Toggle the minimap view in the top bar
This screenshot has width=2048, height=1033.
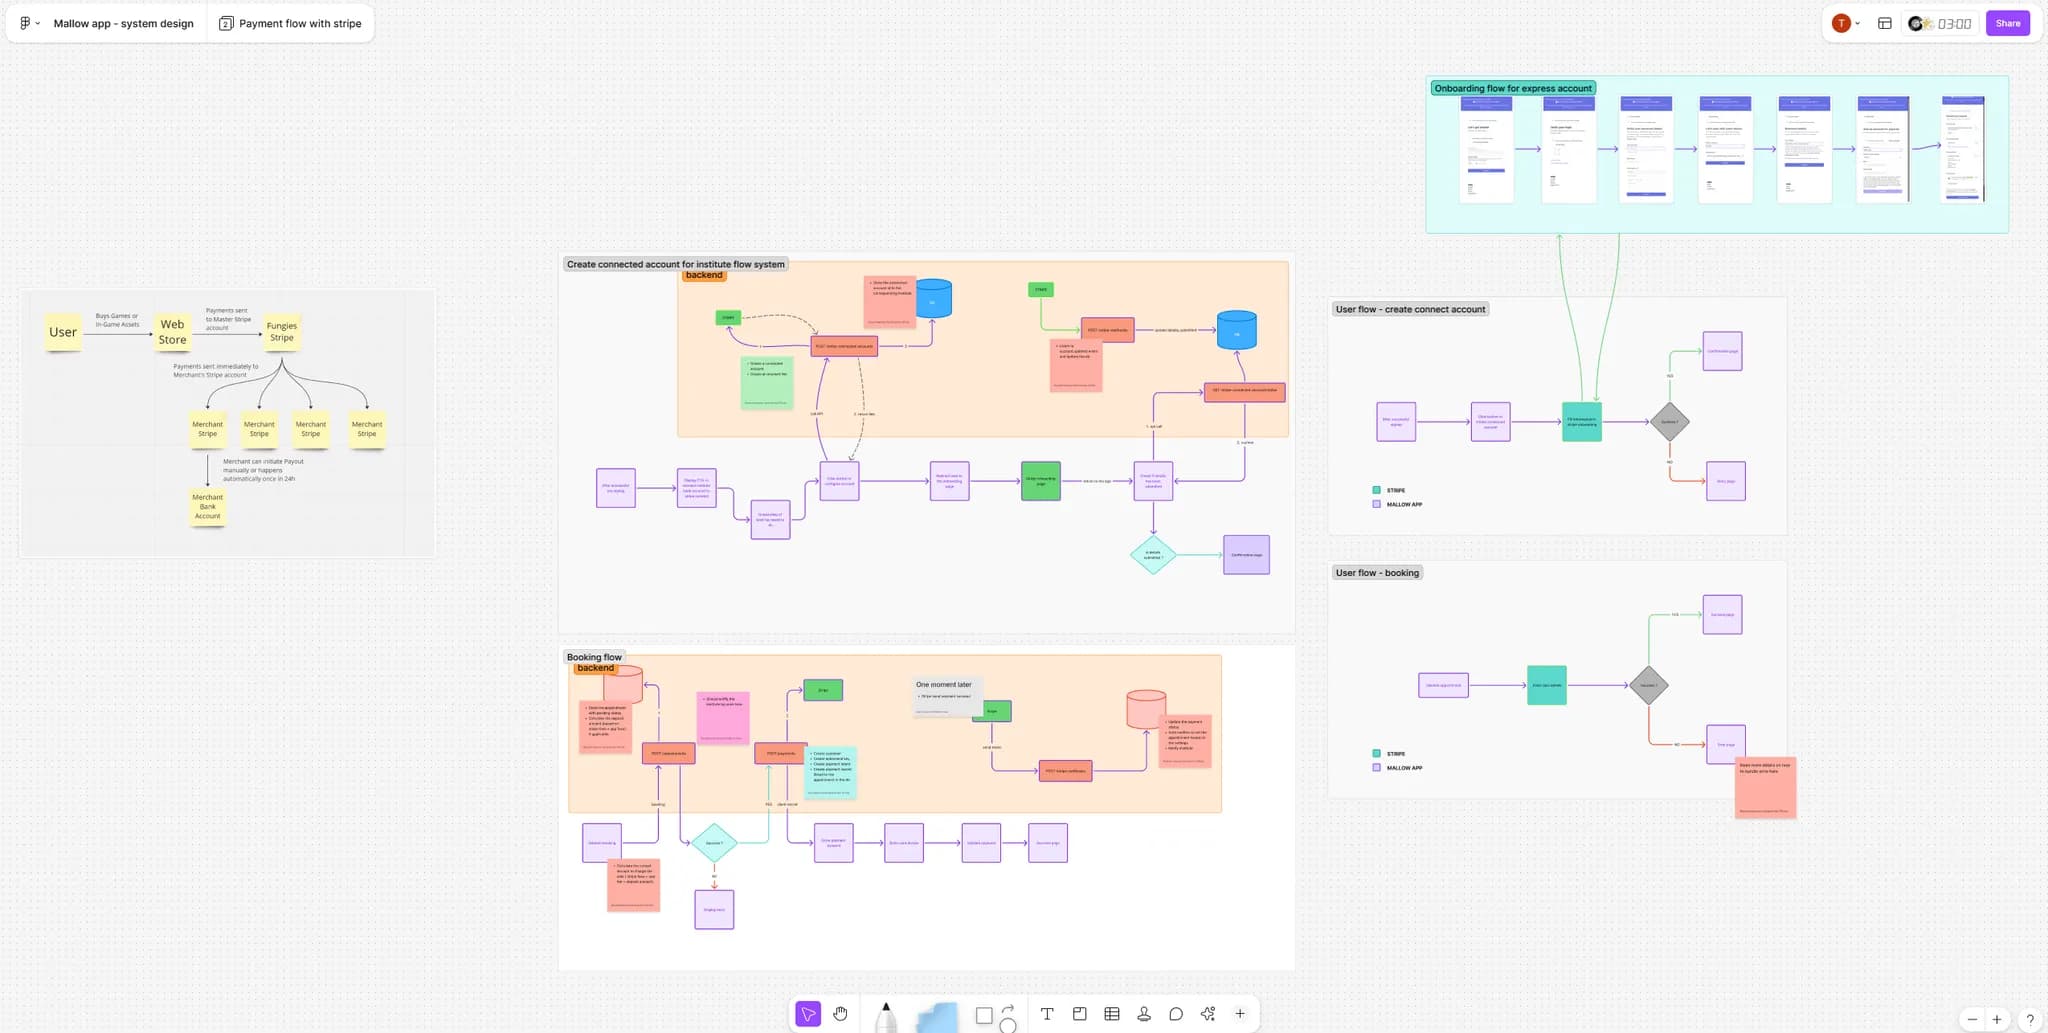[1885, 22]
